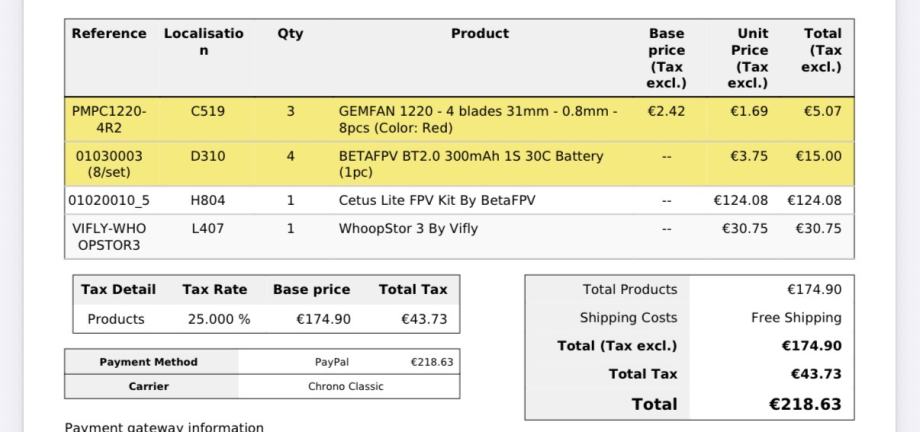Click the Chrono Classic carrier value
The image size is (920, 432).
point(346,386)
